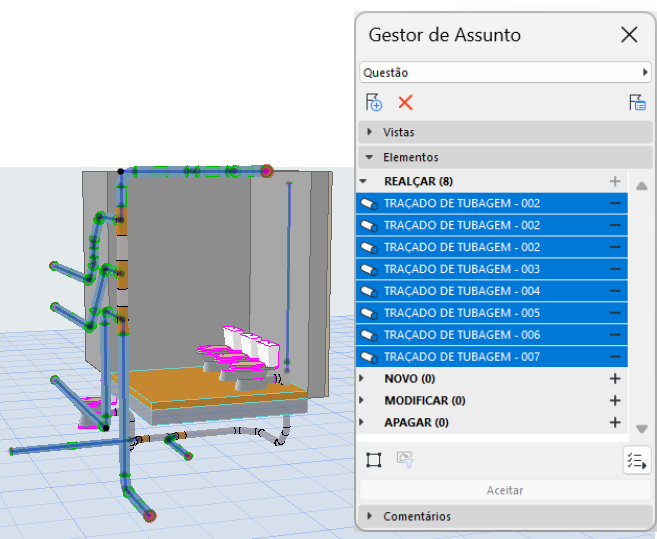The height and width of the screenshot is (539, 657).
Task: Open the checklist actions menu icon
Action: pos(636,461)
